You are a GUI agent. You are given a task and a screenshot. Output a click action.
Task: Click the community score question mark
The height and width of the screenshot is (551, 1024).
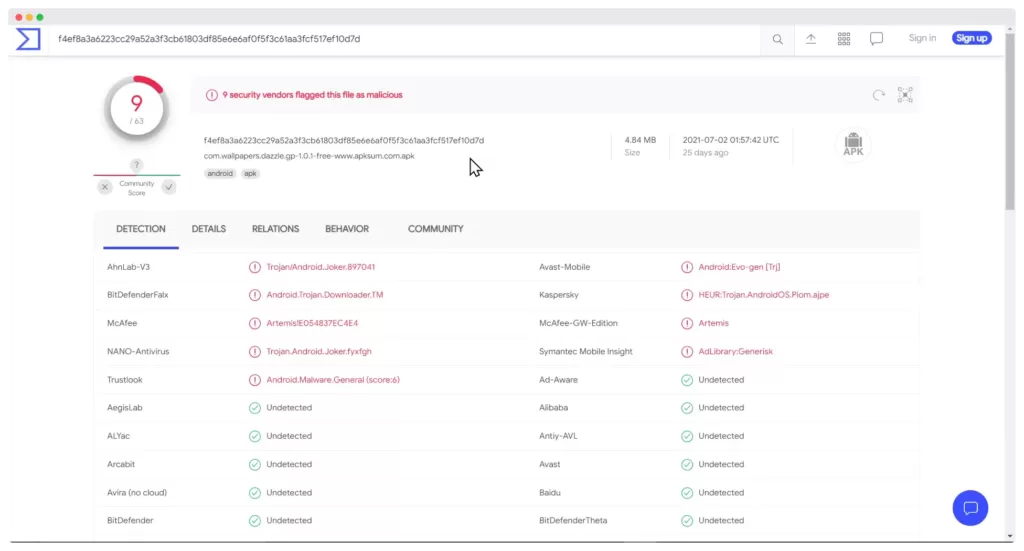[x=136, y=165]
